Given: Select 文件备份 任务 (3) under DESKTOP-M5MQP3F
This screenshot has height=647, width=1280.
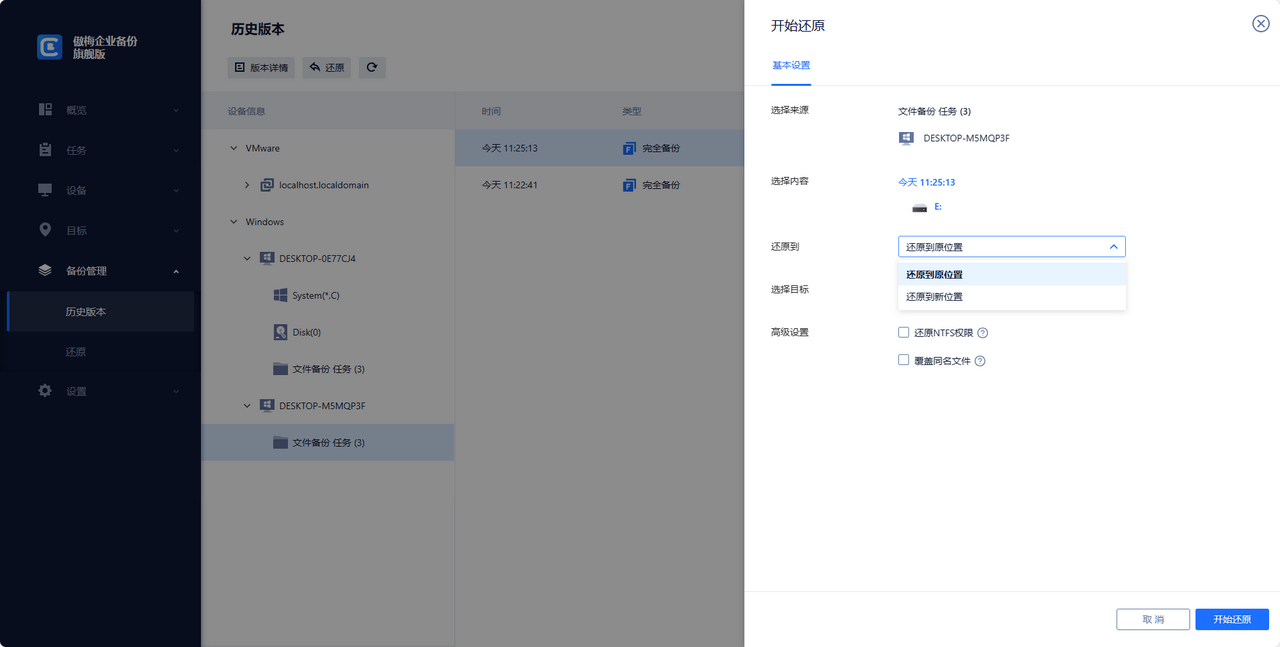Looking at the screenshot, I should (x=328, y=443).
